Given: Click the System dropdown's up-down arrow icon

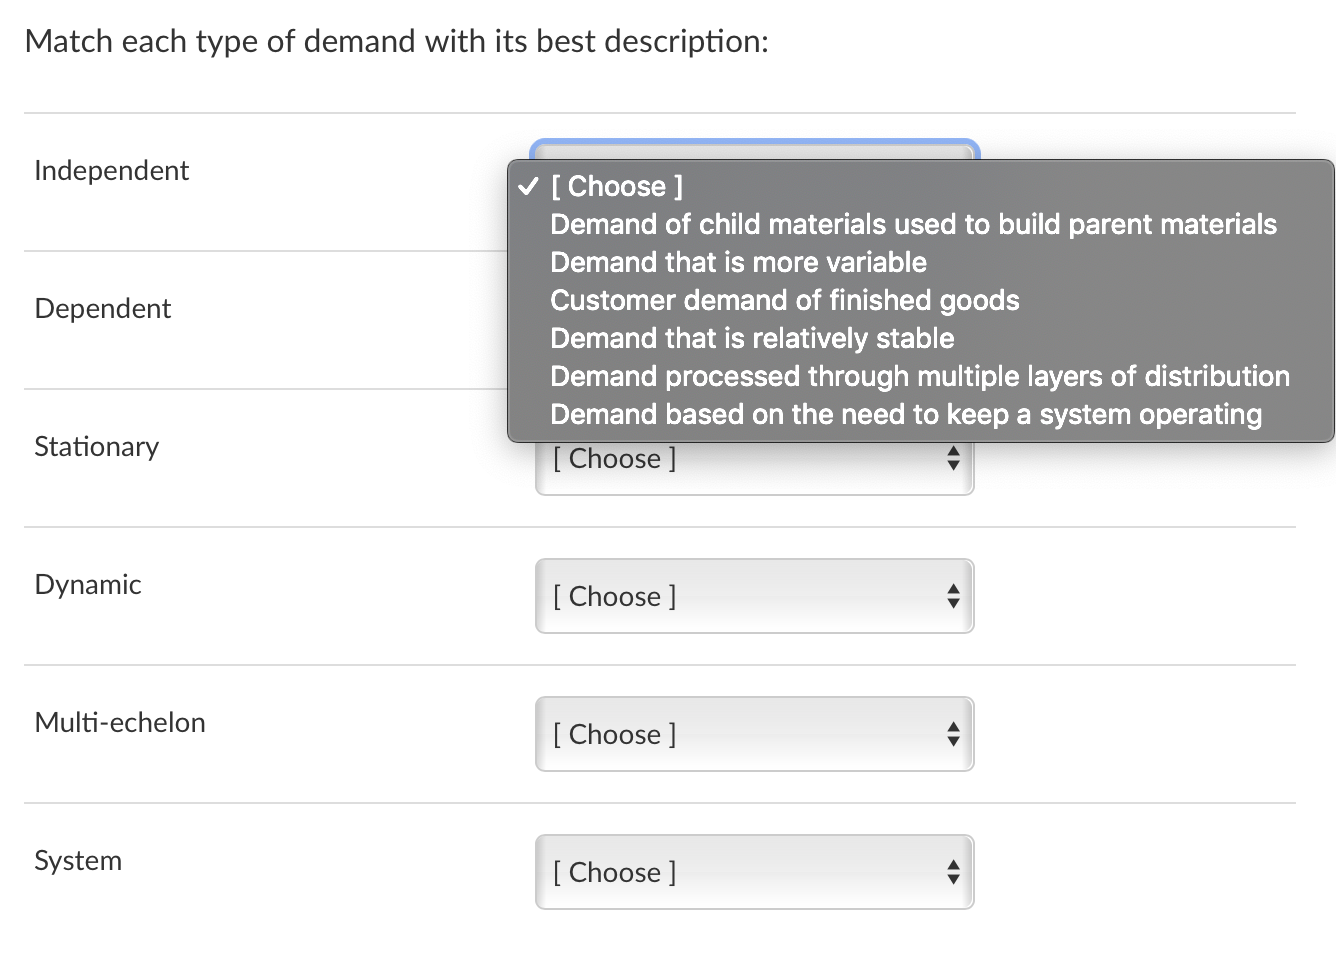Looking at the screenshot, I should click(x=953, y=873).
